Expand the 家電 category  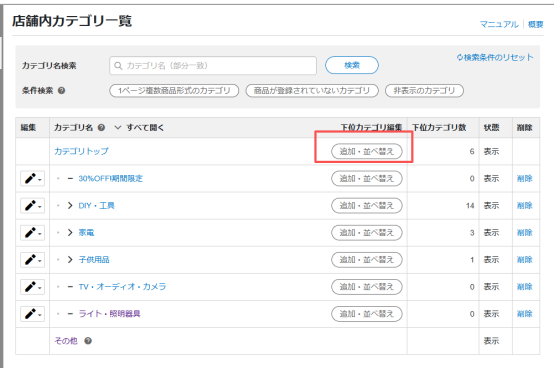[x=70, y=233]
